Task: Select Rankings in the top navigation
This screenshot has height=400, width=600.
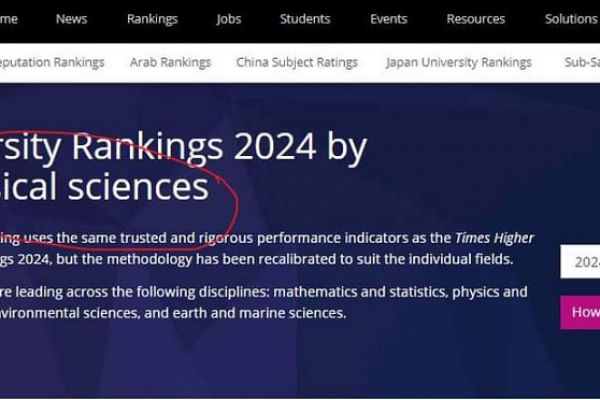Action: pos(152,19)
